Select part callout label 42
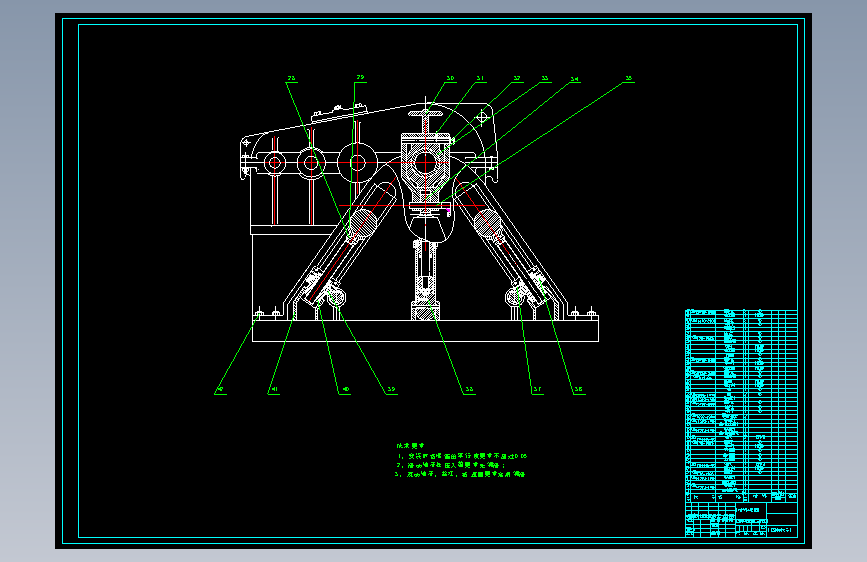 click(x=221, y=389)
